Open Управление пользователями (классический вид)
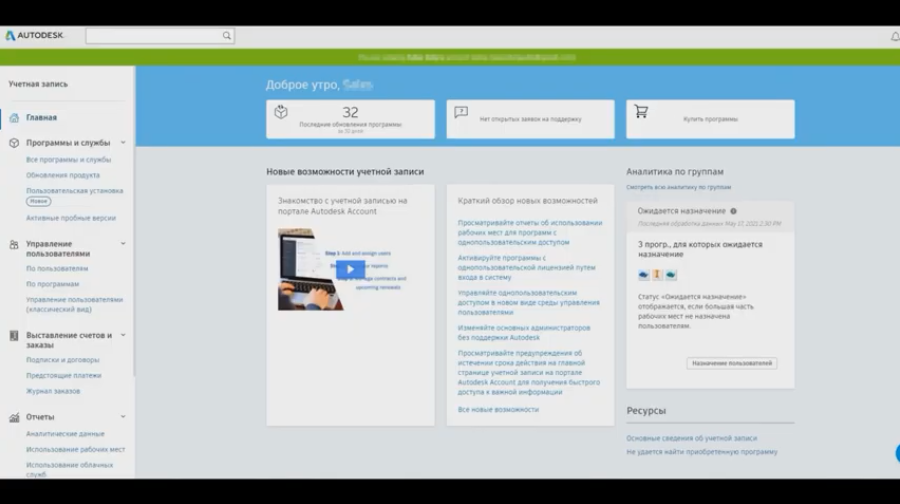This screenshot has width=900, height=504. coord(75,304)
